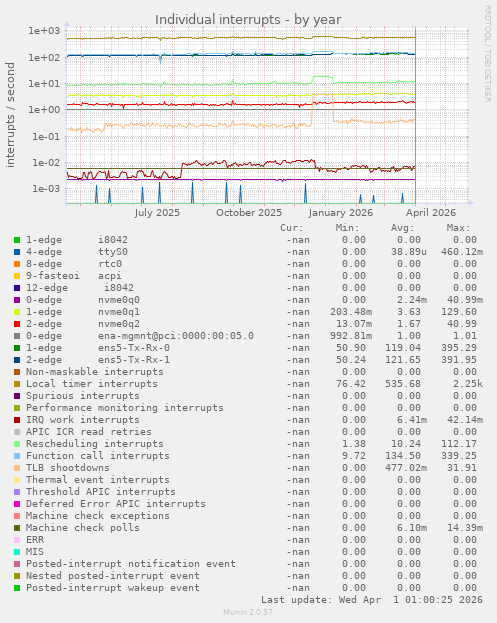Click the October 2025 axis label

tap(249, 213)
